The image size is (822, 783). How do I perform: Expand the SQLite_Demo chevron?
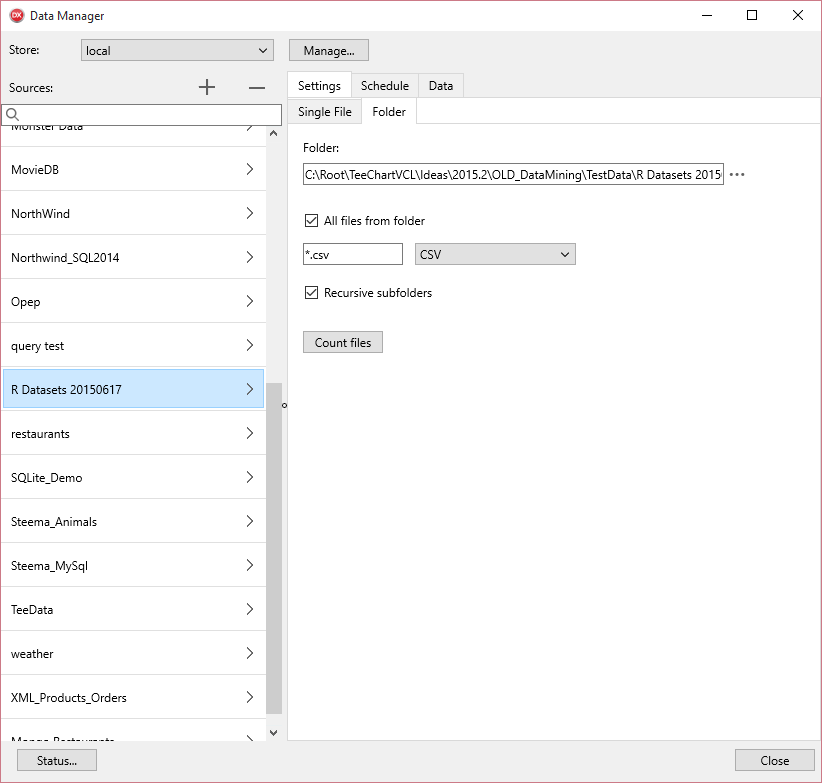click(250, 477)
